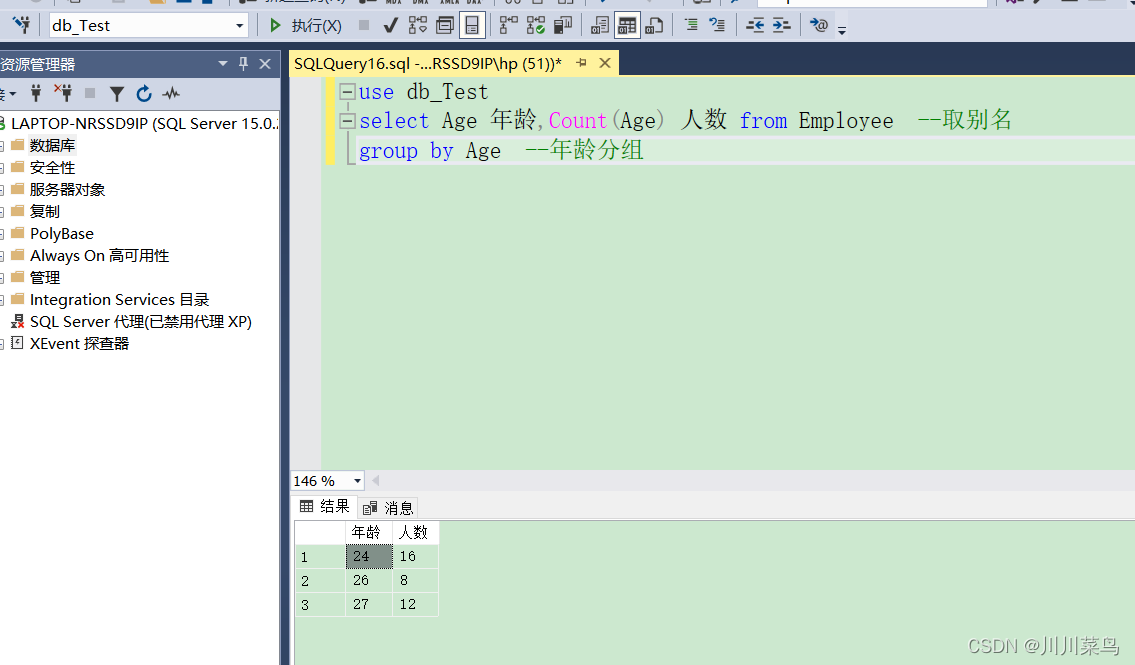Display the estimated execution plan
This screenshot has height=665, width=1135.
click(x=418, y=26)
